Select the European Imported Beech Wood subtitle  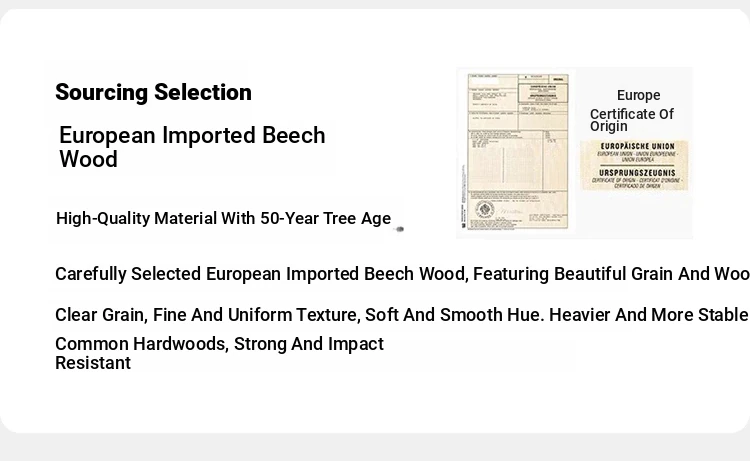192,147
